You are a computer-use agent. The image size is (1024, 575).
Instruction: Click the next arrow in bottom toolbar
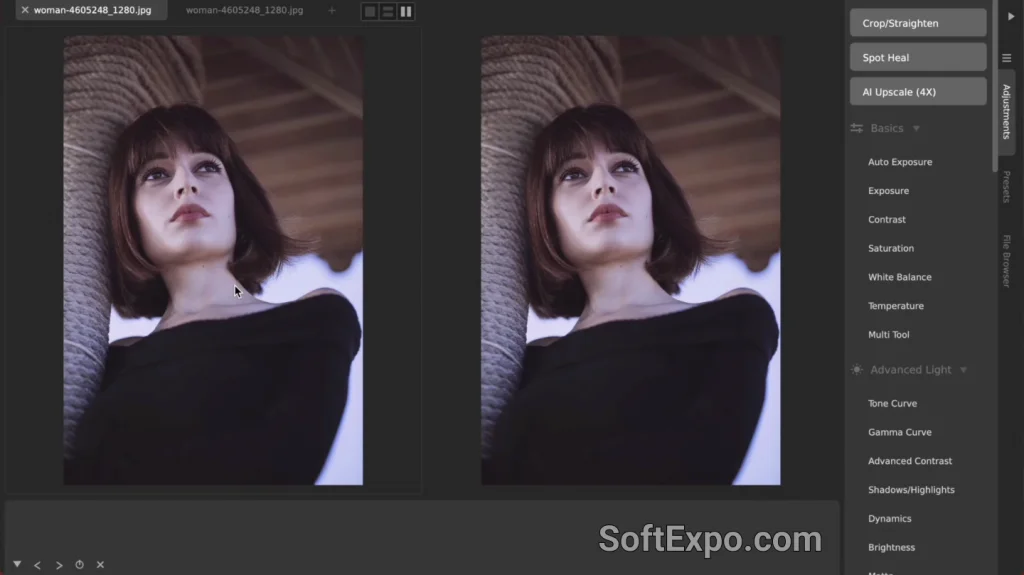coord(59,565)
